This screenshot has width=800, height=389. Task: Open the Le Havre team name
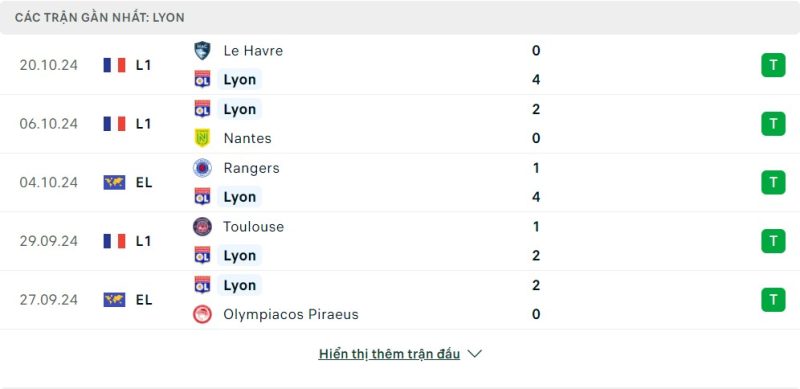253,51
